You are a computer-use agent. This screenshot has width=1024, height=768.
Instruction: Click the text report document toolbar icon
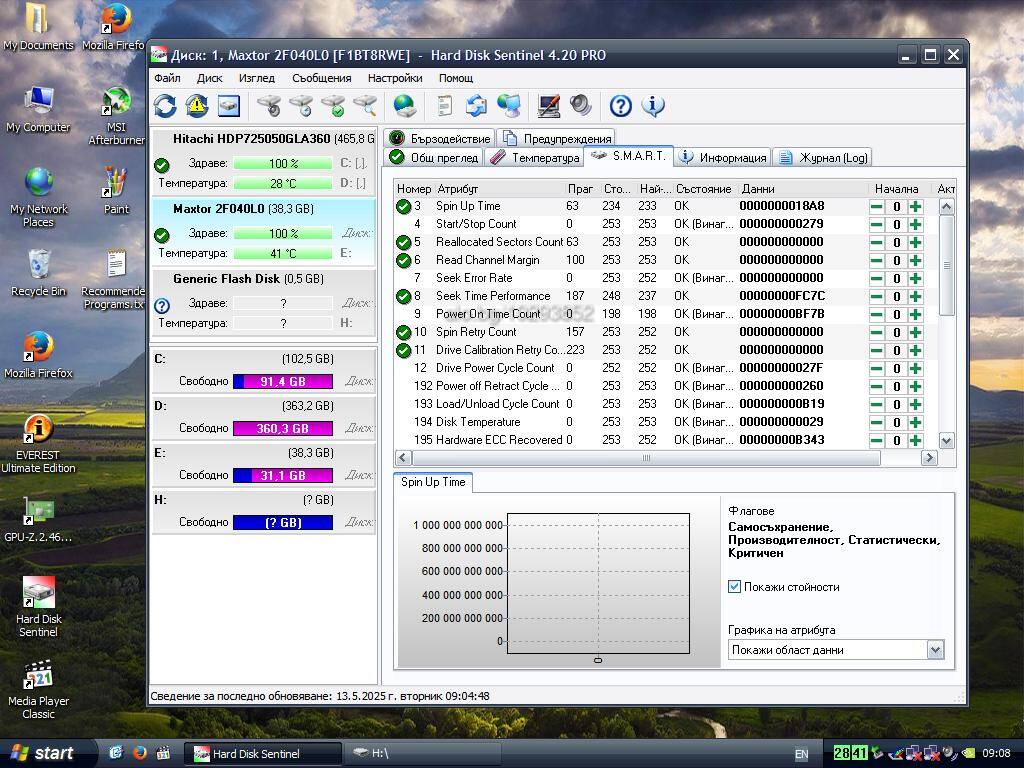click(x=445, y=106)
